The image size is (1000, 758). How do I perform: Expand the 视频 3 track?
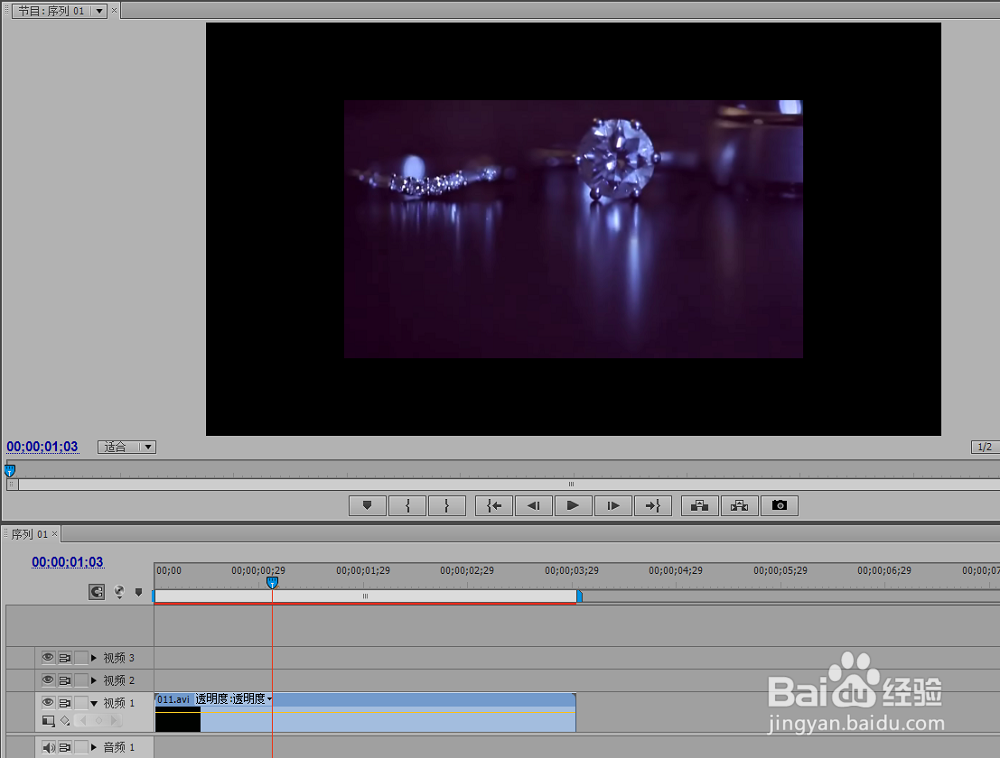coord(94,657)
